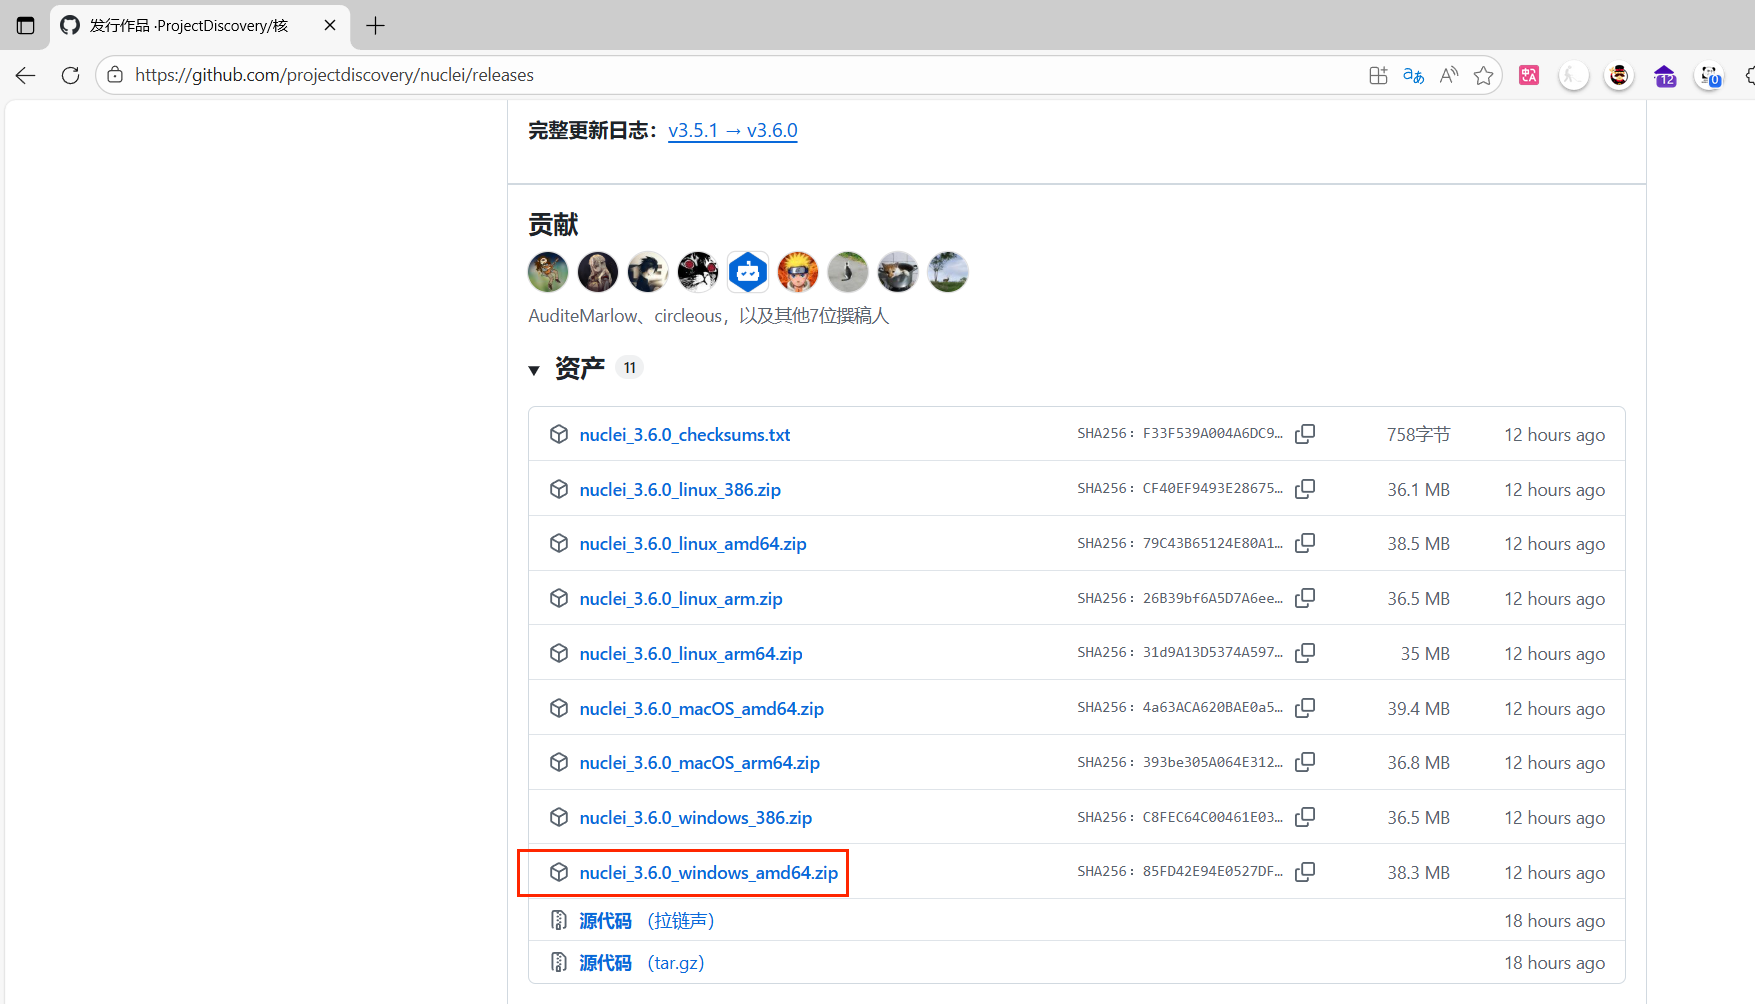Copy SHA256 for linux_amd64.zip

[1305, 543]
